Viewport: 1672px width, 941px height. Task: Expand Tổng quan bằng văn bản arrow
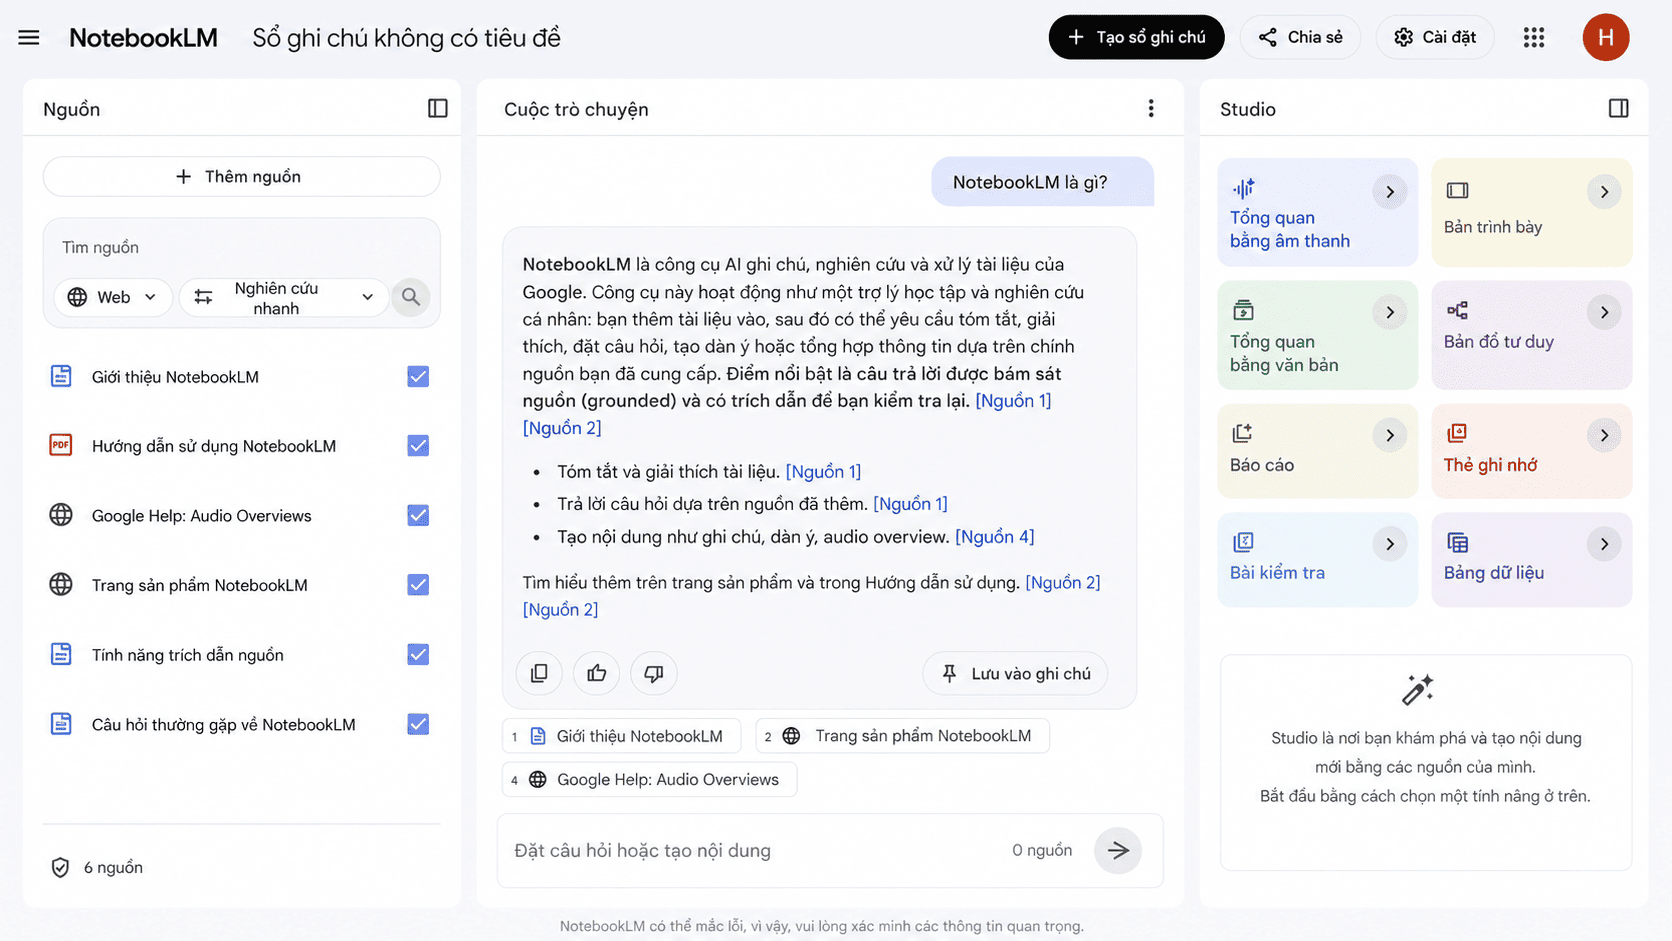pos(1390,312)
